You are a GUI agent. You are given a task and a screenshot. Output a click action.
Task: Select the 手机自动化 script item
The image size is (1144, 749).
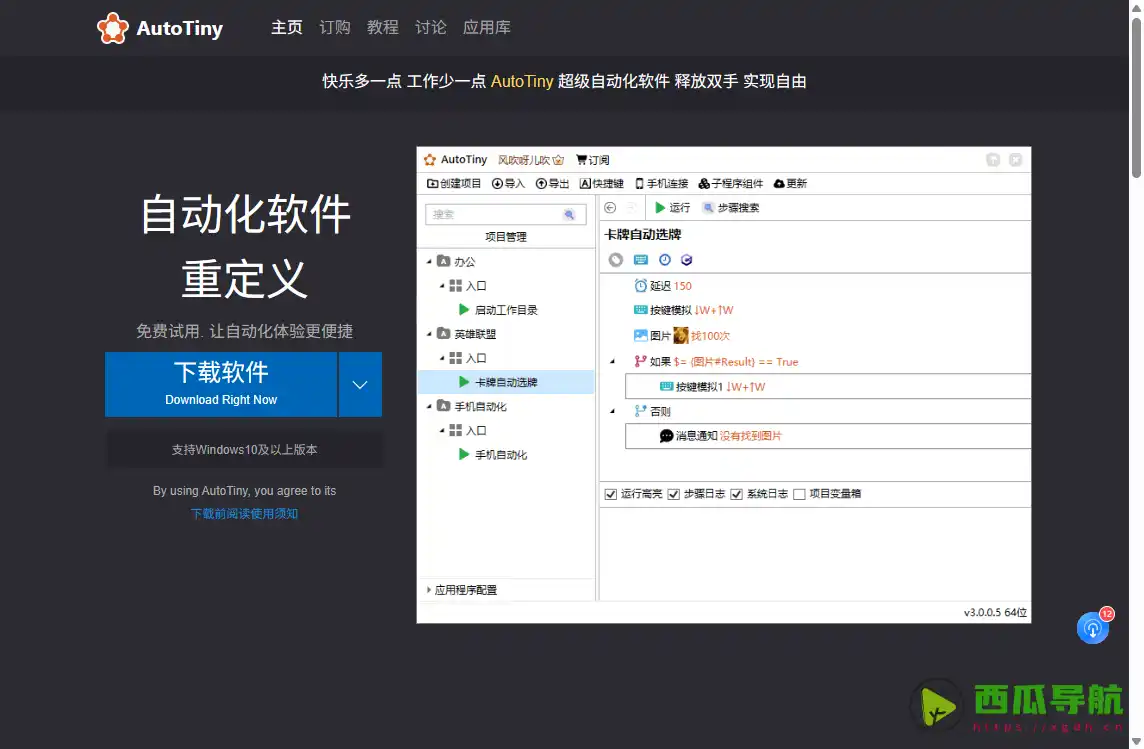493,454
